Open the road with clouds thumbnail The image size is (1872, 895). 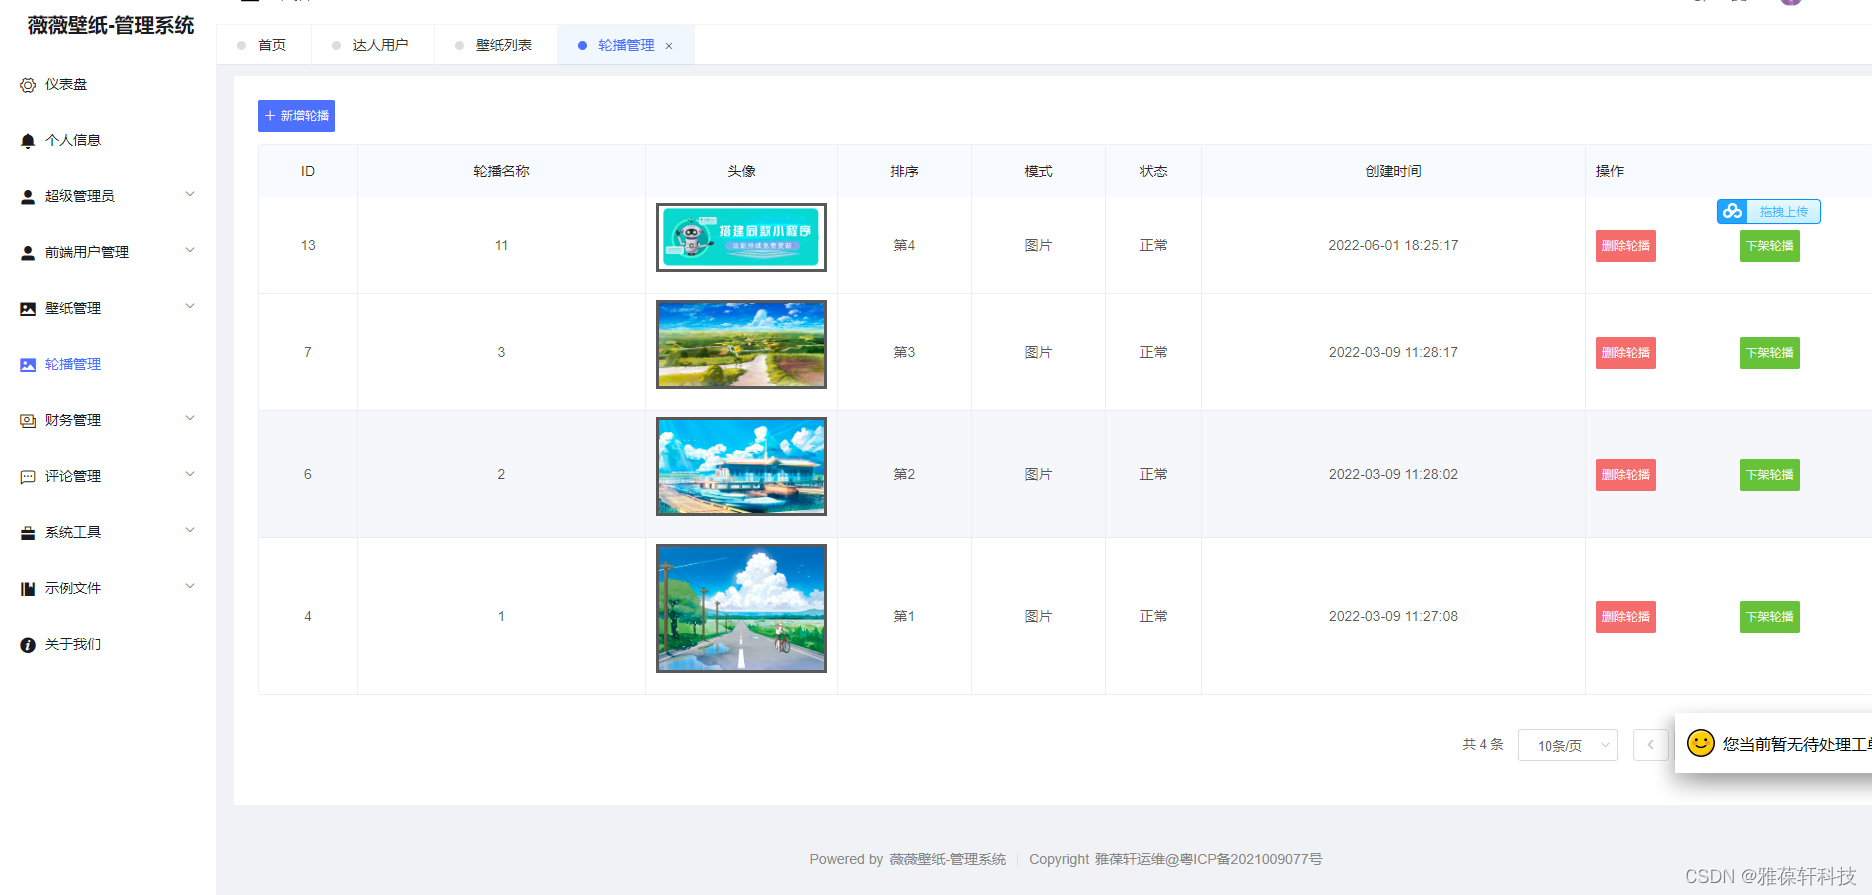[741, 608]
